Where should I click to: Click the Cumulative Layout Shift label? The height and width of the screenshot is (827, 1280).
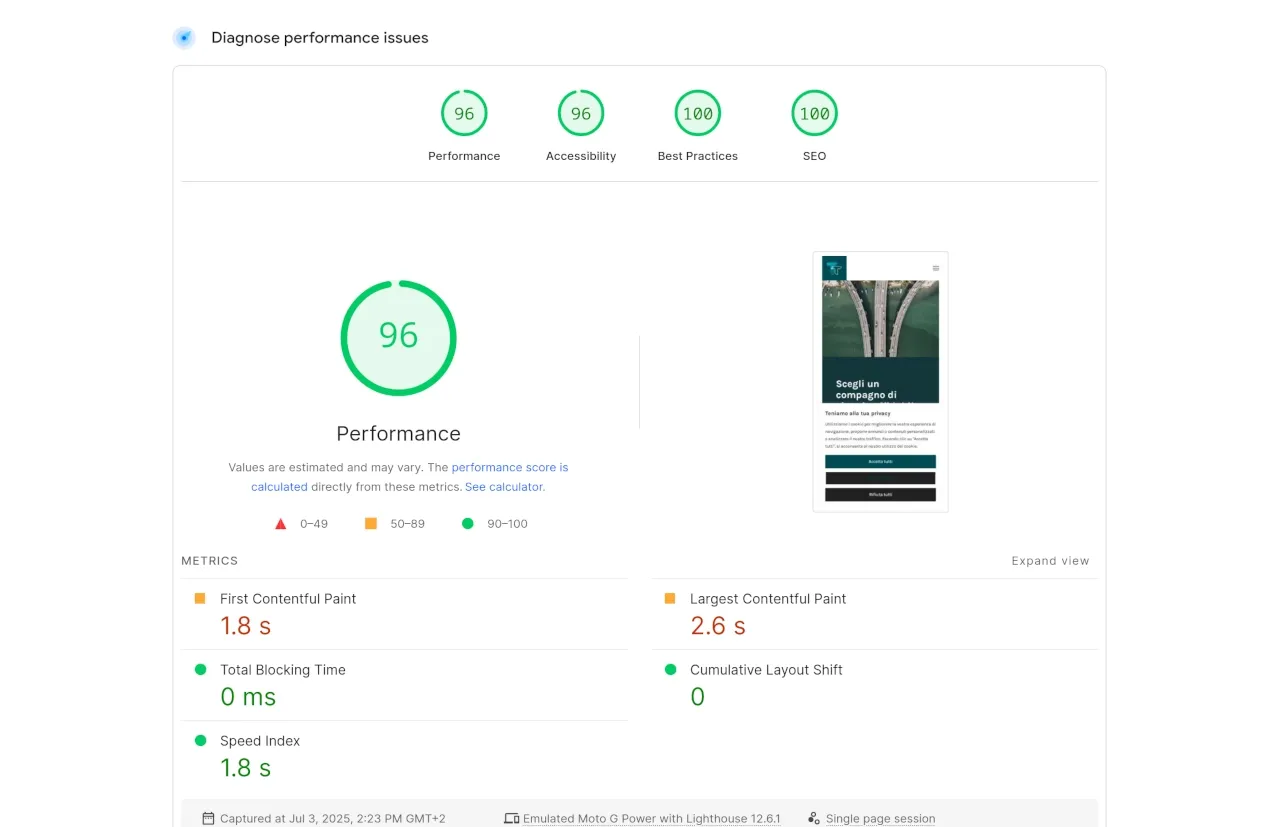pyautogui.click(x=766, y=670)
